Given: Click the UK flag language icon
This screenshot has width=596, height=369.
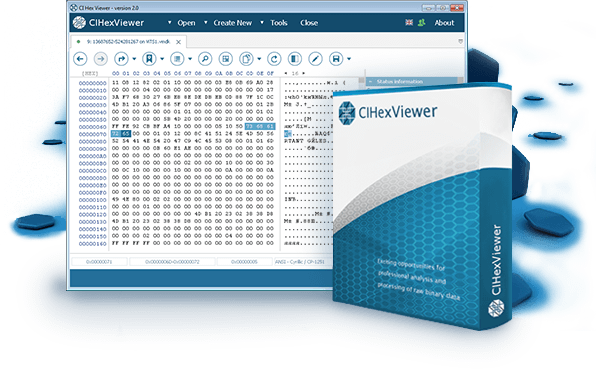Looking at the screenshot, I should (x=409, y=22).
